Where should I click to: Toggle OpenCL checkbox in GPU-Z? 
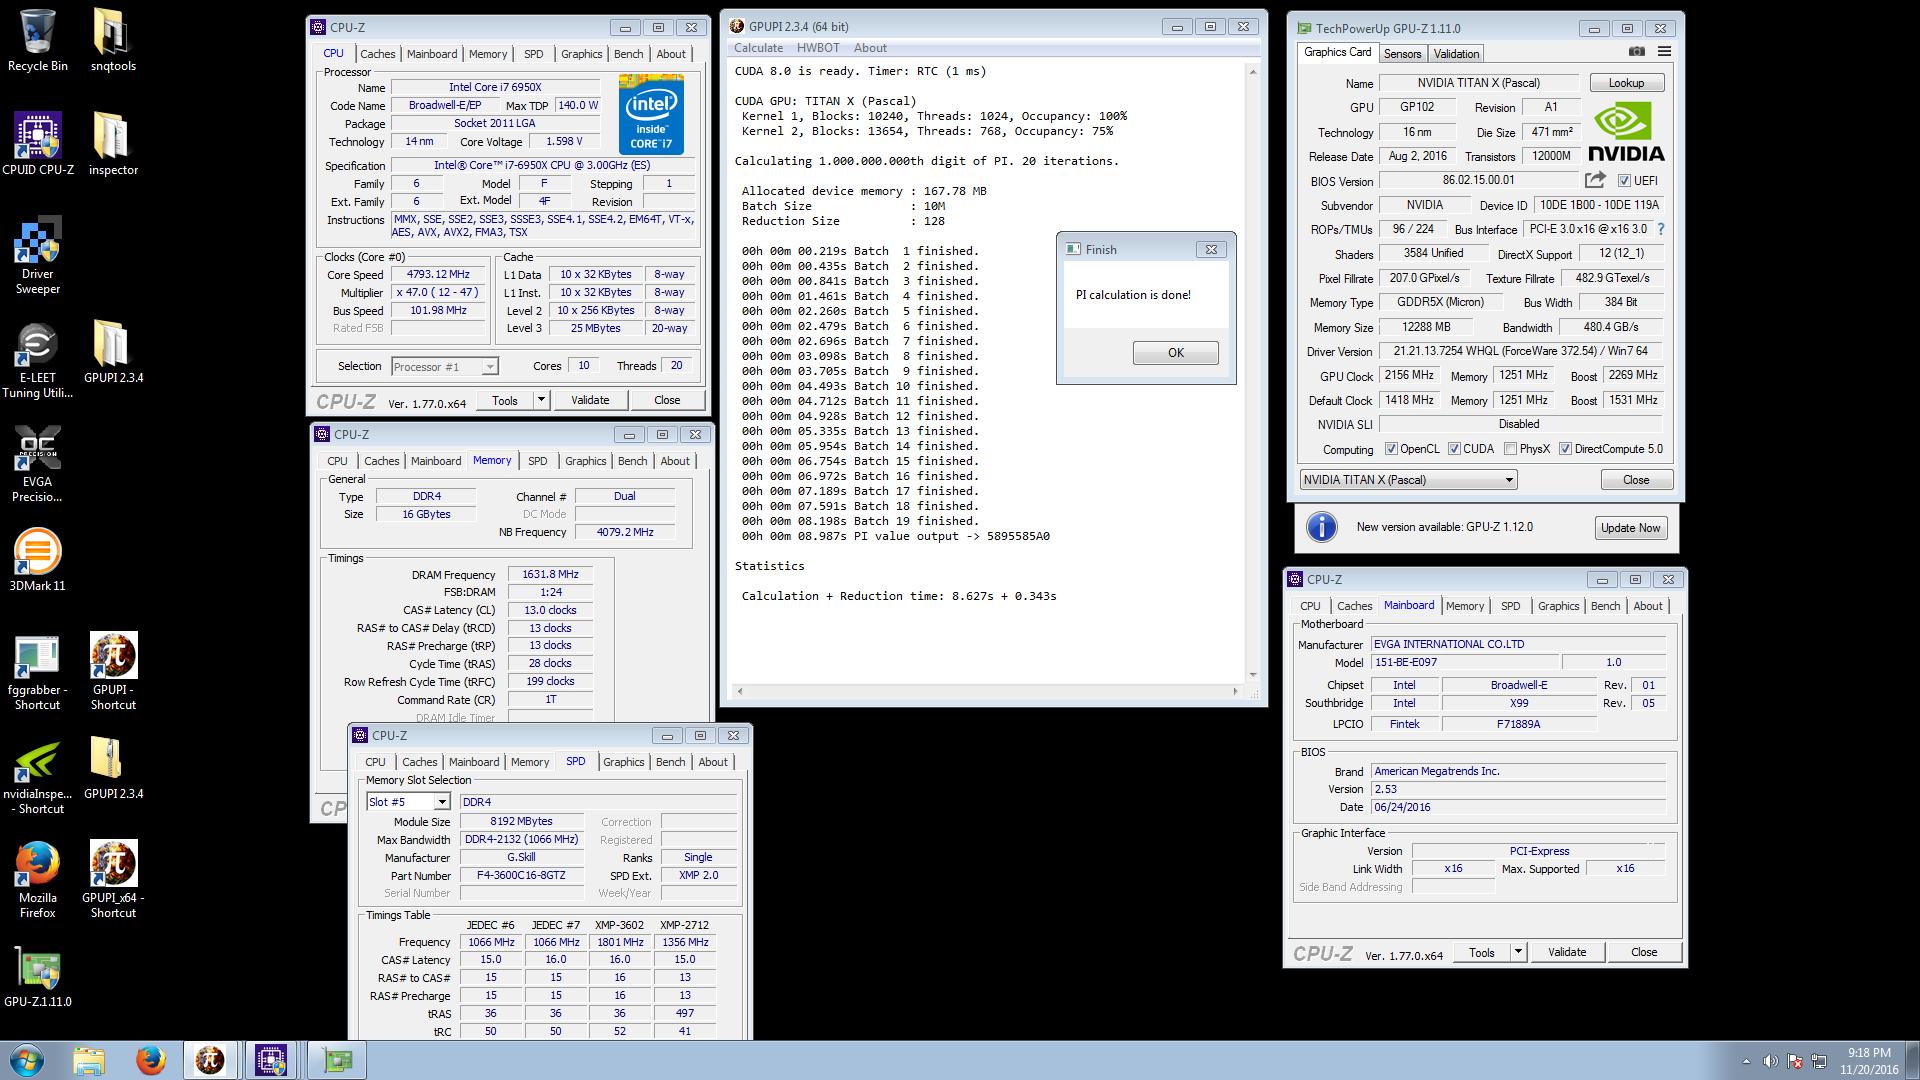pos(1390,449)
